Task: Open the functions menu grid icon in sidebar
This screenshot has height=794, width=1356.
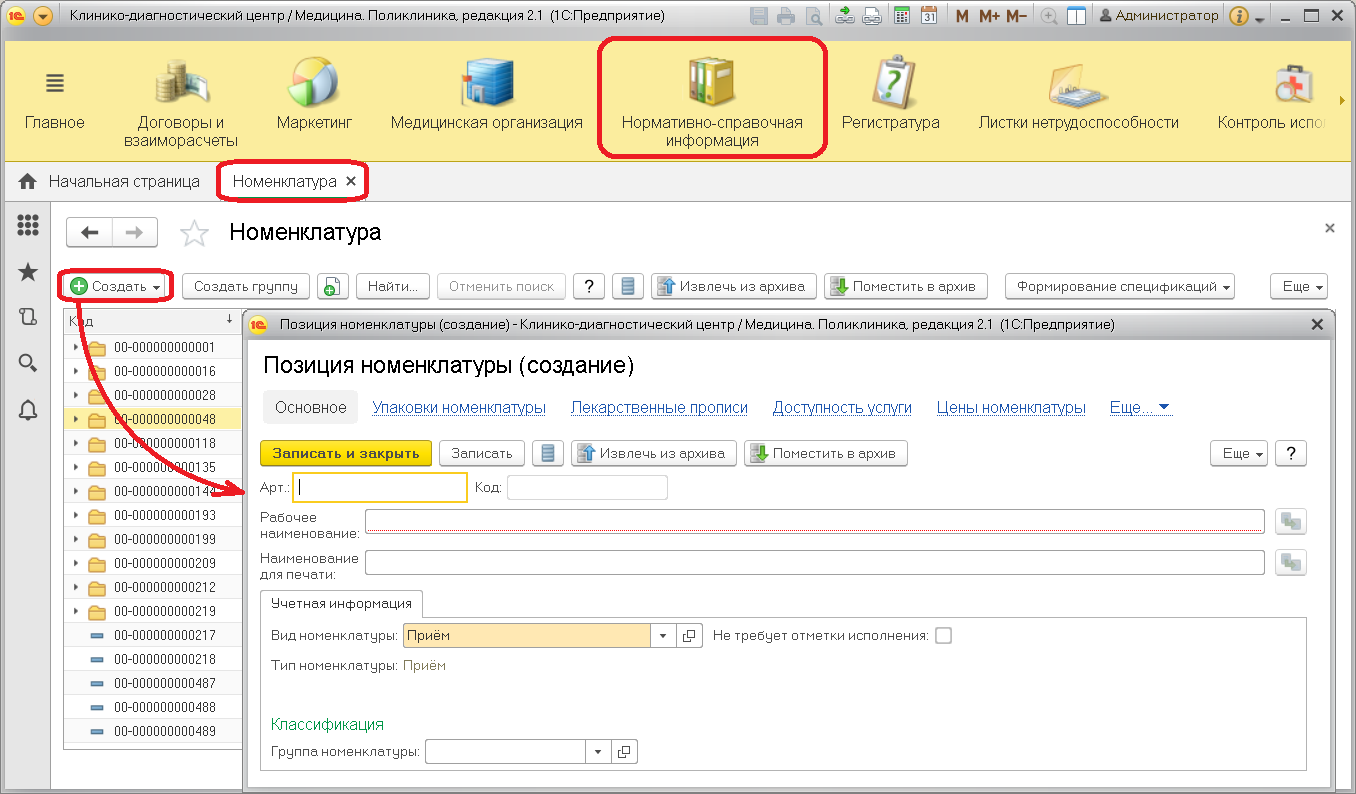Action: (28, 226)
